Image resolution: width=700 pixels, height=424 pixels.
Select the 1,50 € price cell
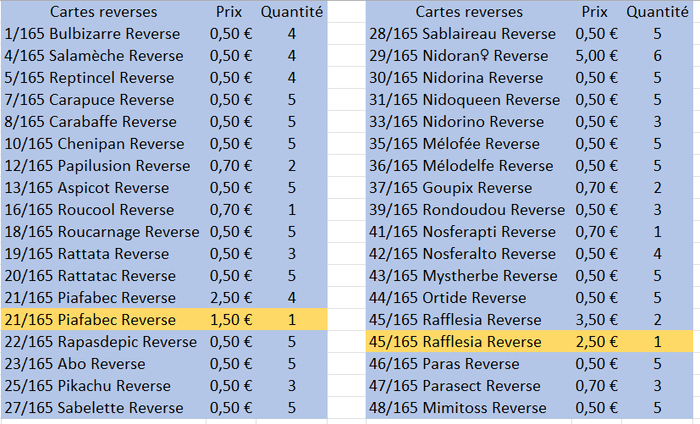pos(229,320)
